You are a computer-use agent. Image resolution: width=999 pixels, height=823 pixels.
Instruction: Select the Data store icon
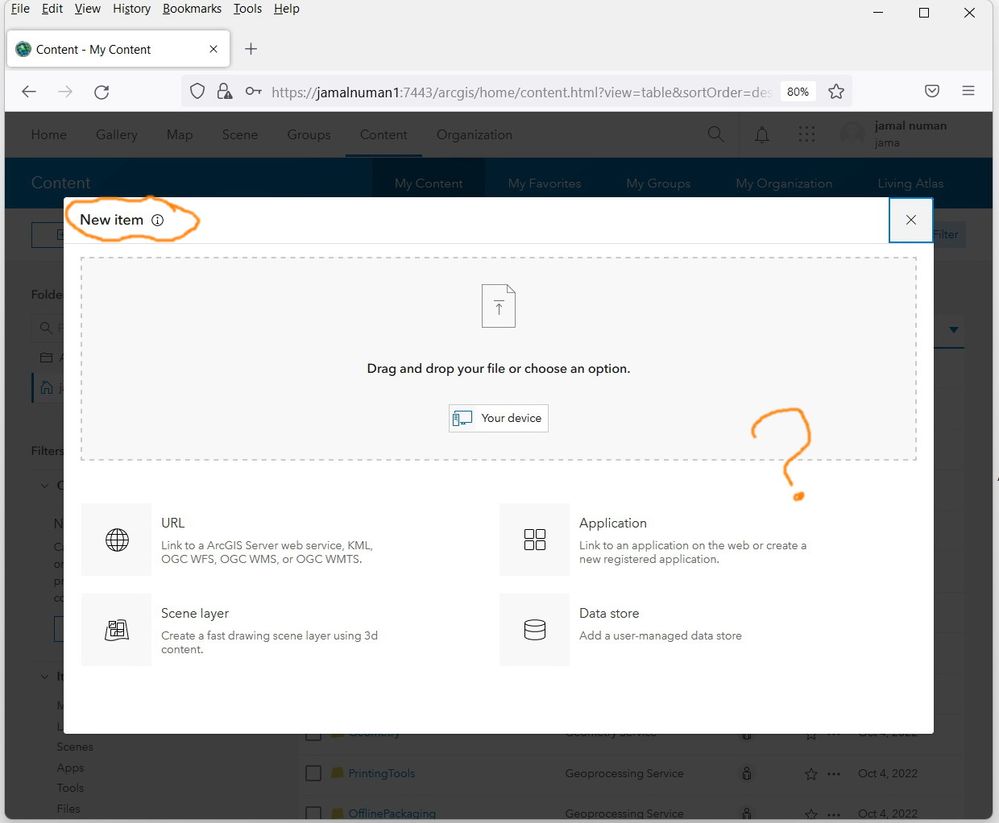coord(535,630)
